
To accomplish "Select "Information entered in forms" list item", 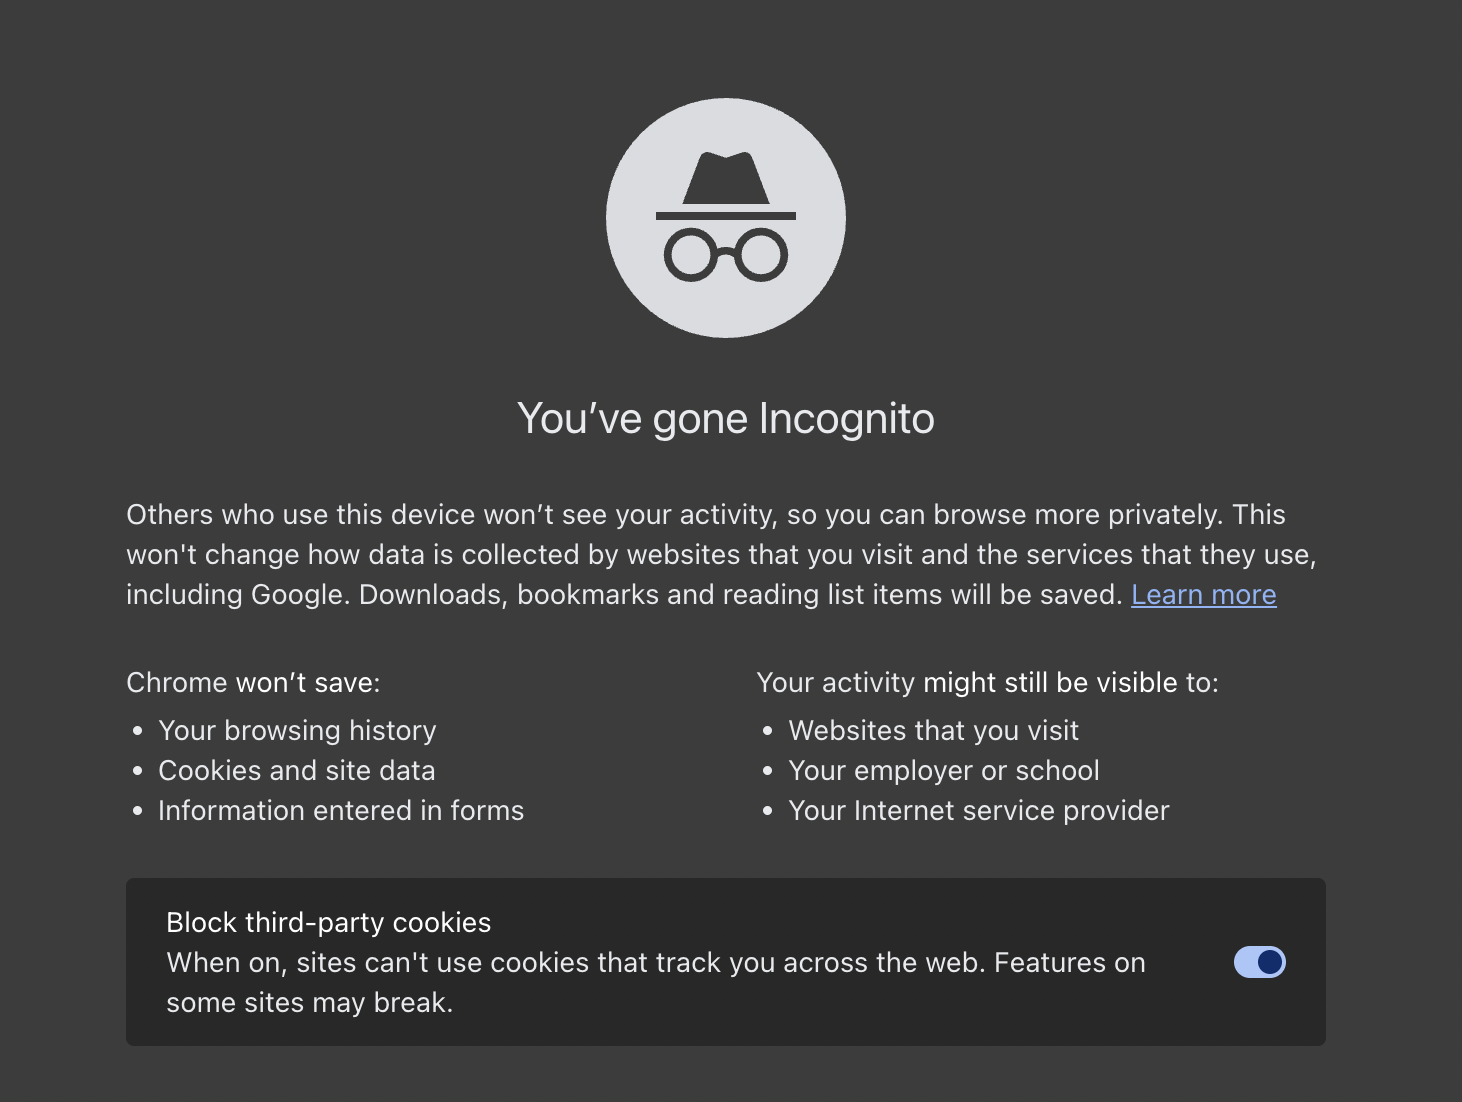I will point(340,811).
